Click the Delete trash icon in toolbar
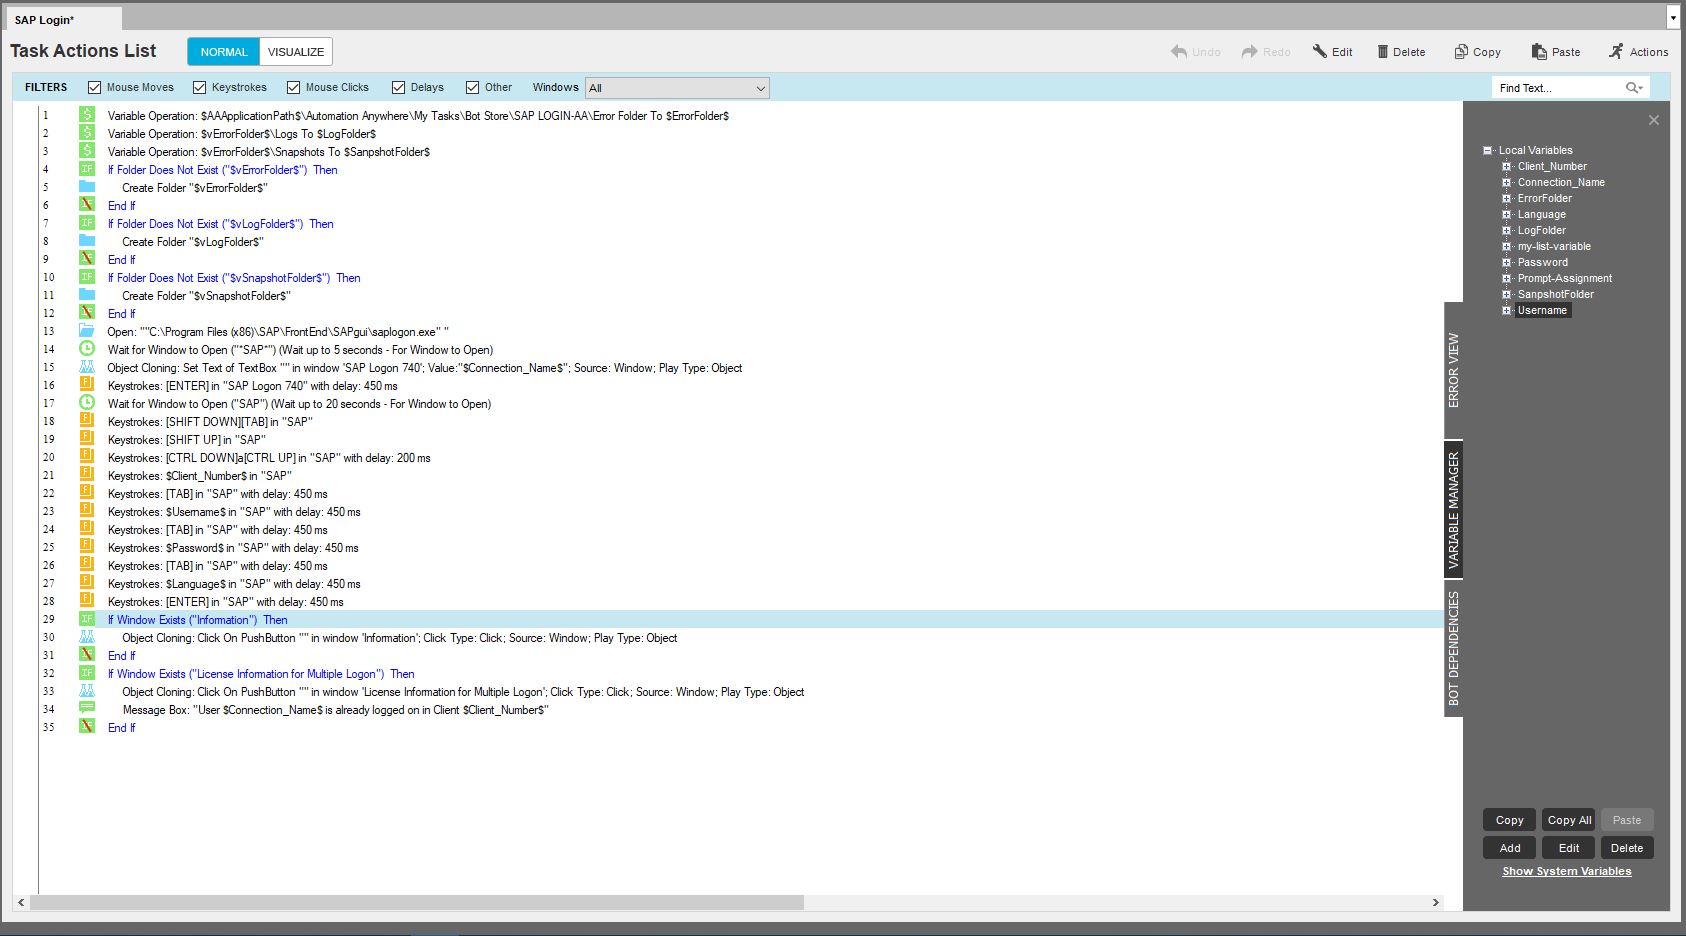 (1383, 51)
